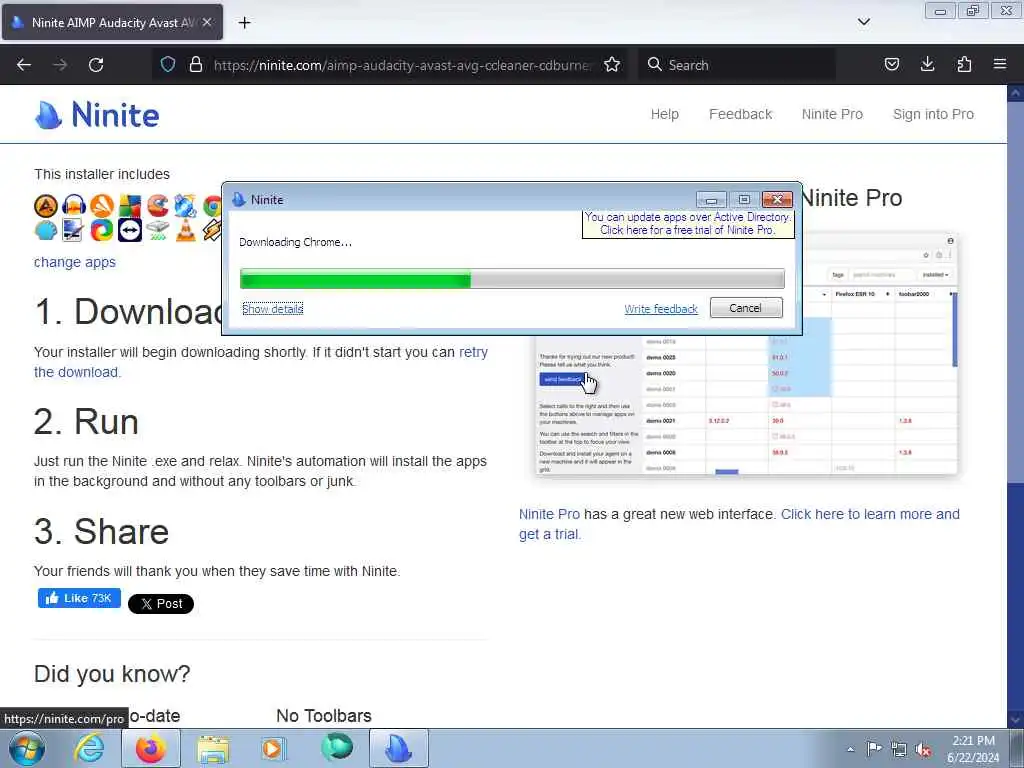Cancel the Ninite installation
1024x768 pixels.
coord(746,308)
